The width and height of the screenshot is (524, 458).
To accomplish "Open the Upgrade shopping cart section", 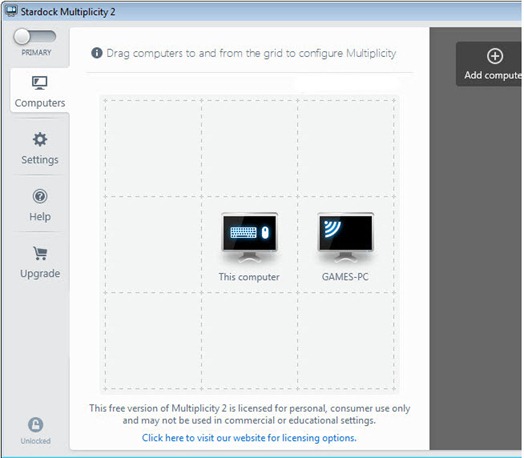I will pos(40,262).
